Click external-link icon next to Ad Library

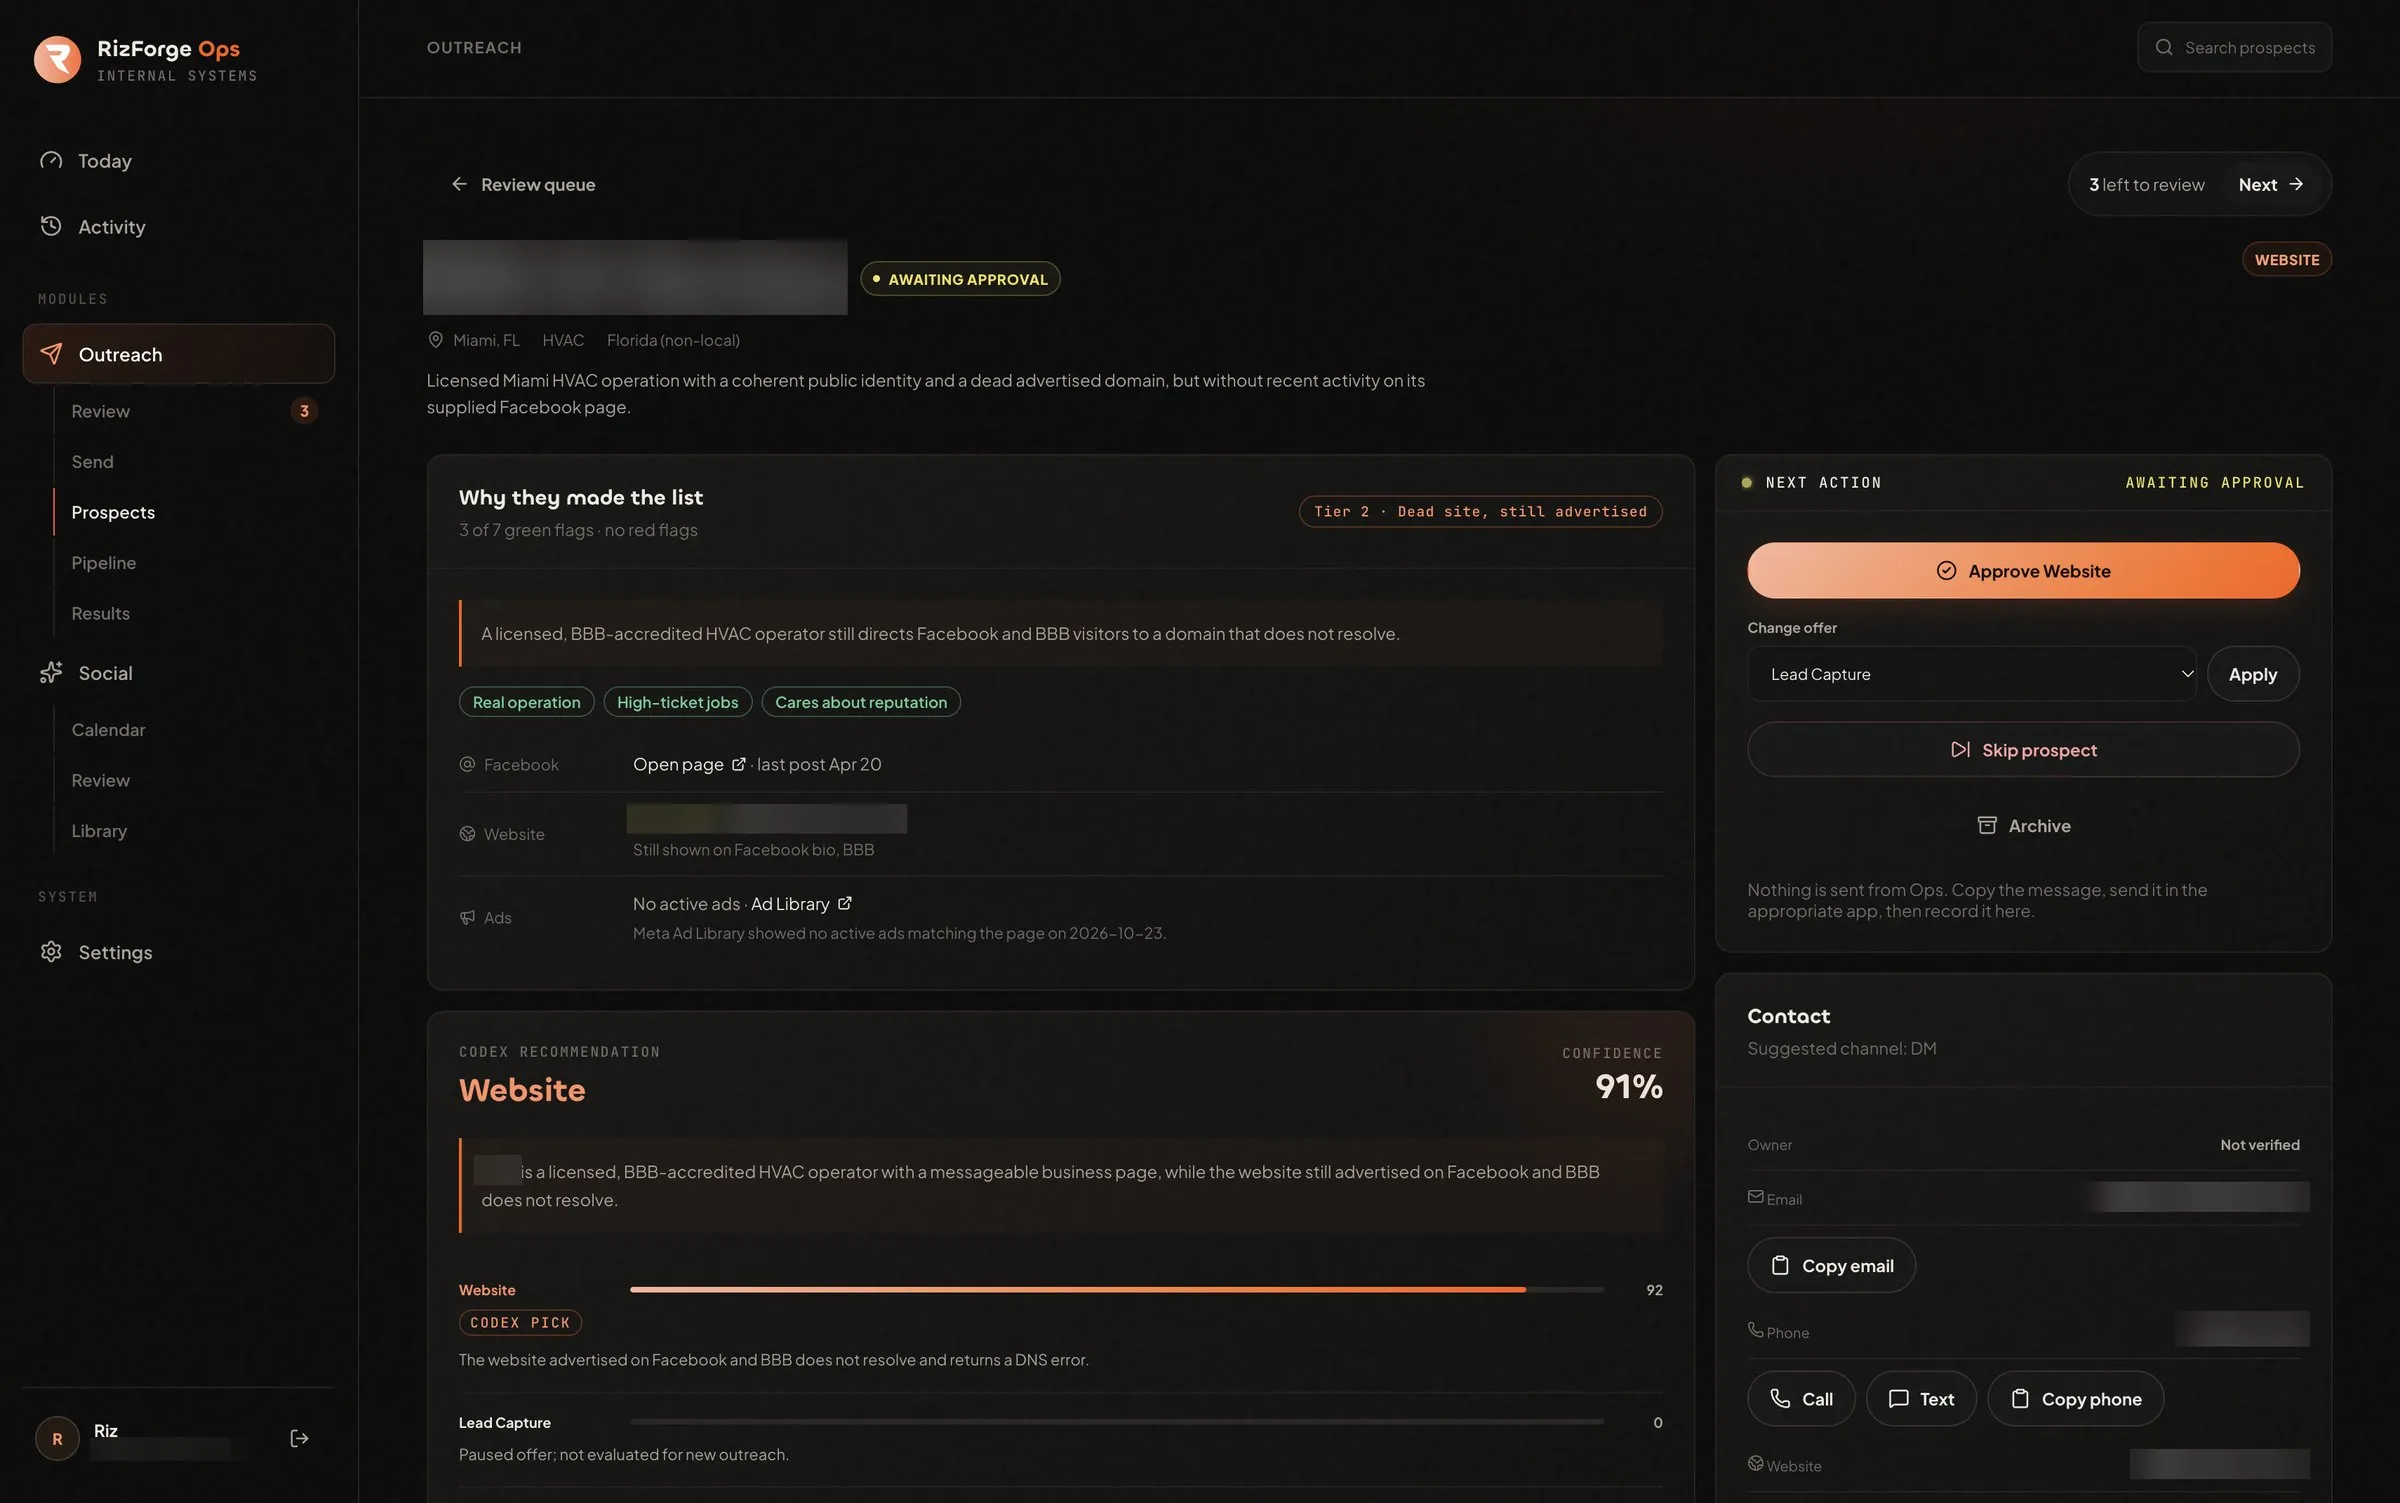tap(845, 903)
